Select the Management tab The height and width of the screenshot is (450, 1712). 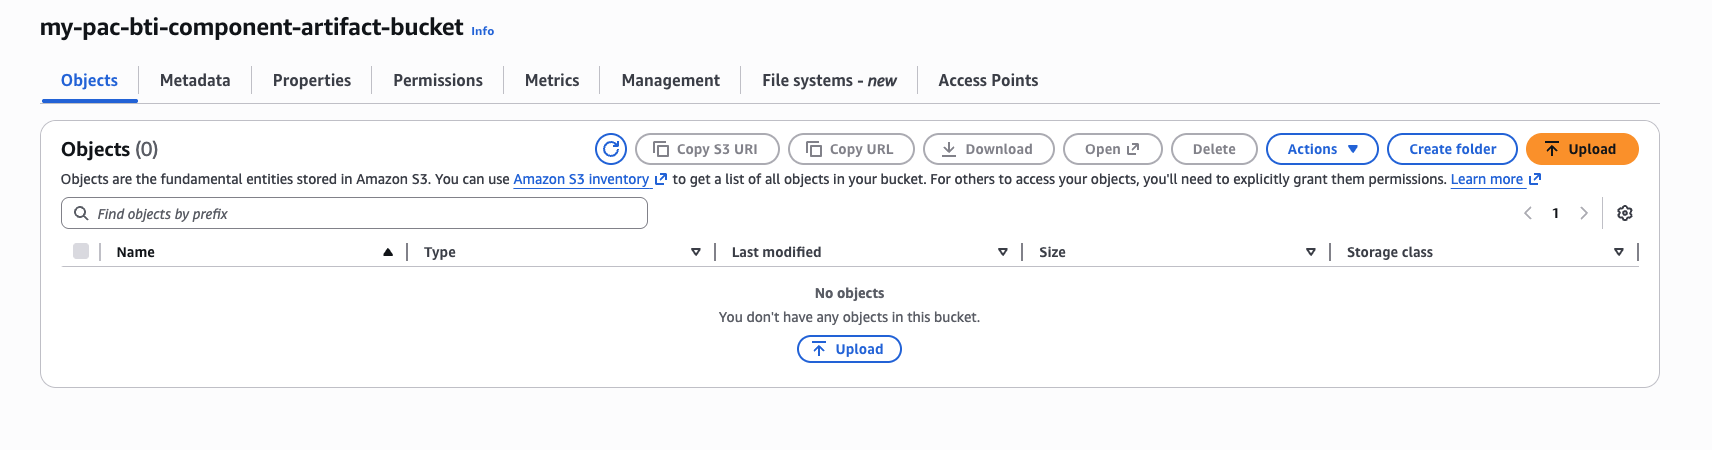(671, 80)
